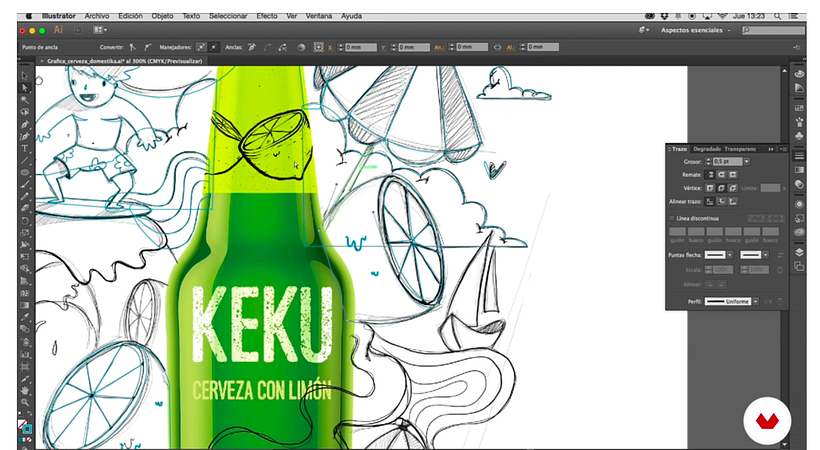The image size is (820, 450).
Task: Convert anchor points to smooth
Action: pos(147,47)
